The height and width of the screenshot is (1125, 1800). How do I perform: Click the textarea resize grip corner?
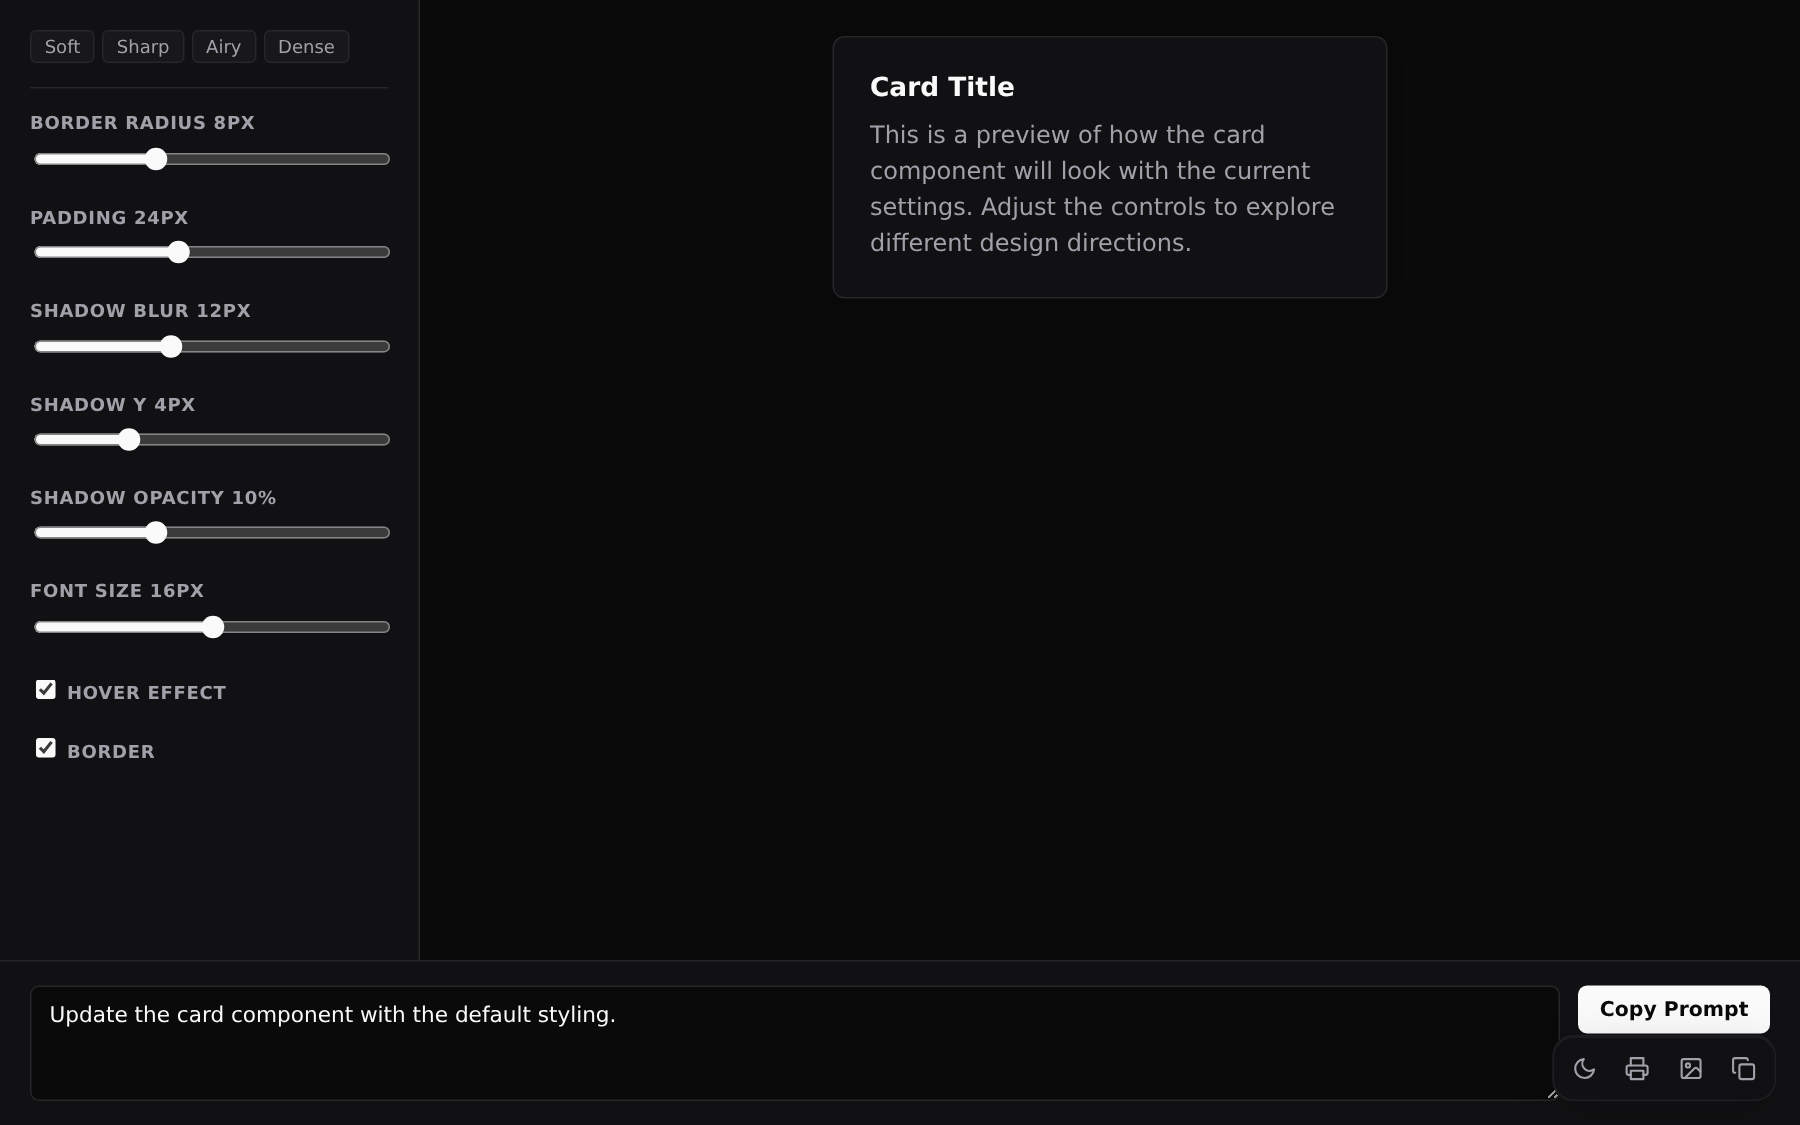point(1552,1093)
